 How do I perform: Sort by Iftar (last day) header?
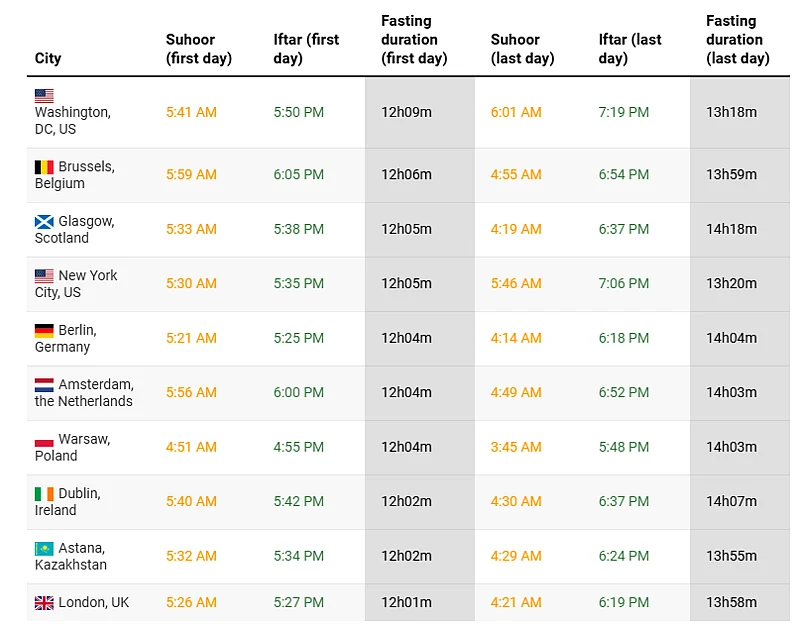pyautogui.click(x=630, y=49)
